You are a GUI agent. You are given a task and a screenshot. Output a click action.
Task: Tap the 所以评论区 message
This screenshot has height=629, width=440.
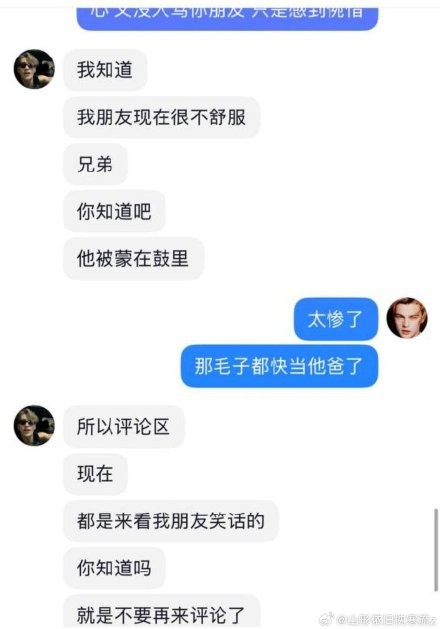124,426
